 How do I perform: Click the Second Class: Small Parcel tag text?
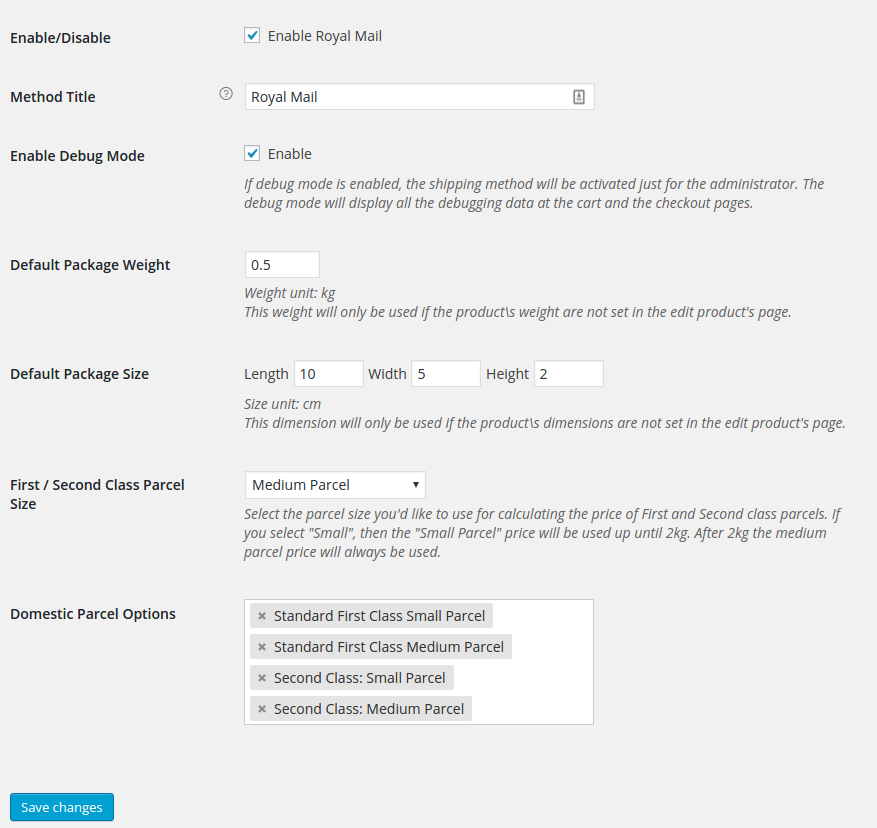(360, 678)
